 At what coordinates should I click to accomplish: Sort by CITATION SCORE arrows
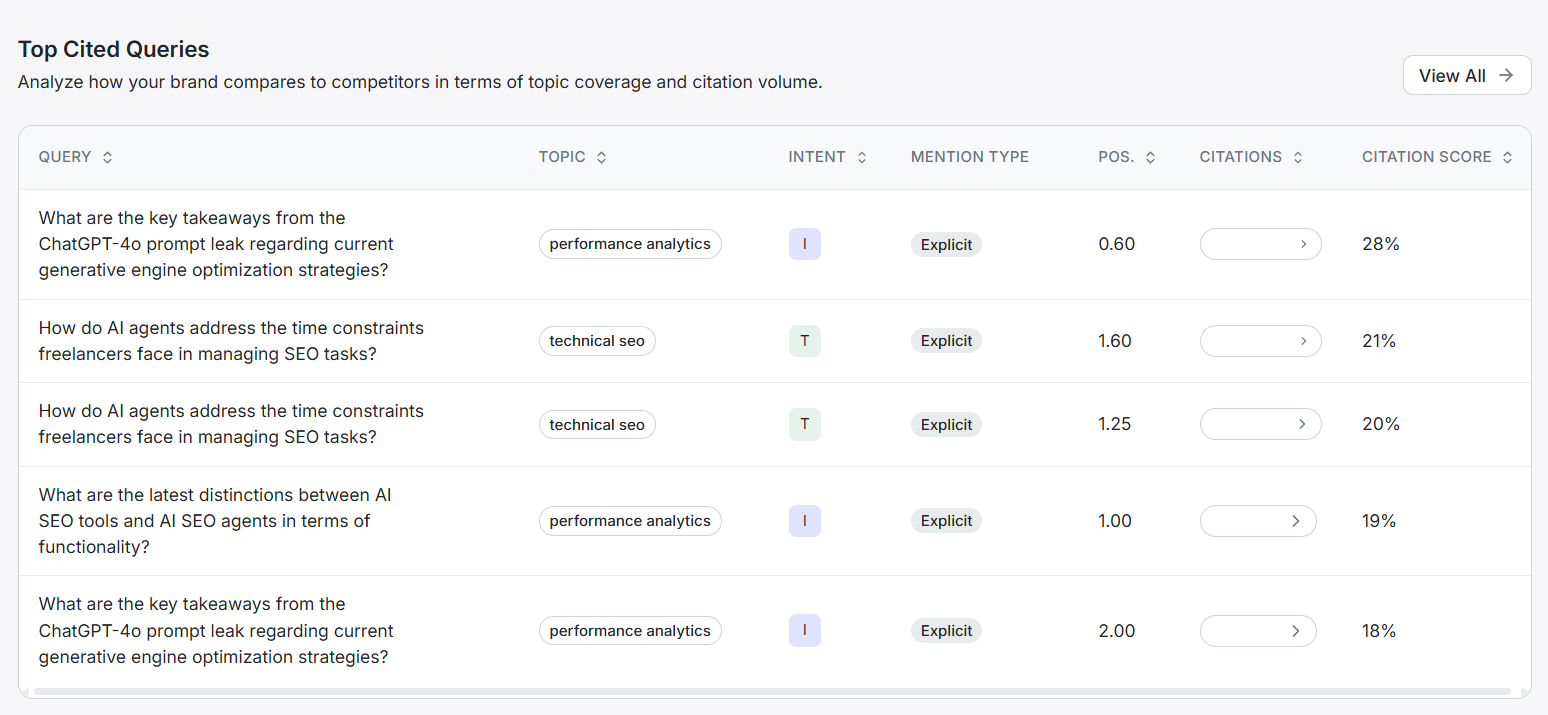[x=1506, y=157]
